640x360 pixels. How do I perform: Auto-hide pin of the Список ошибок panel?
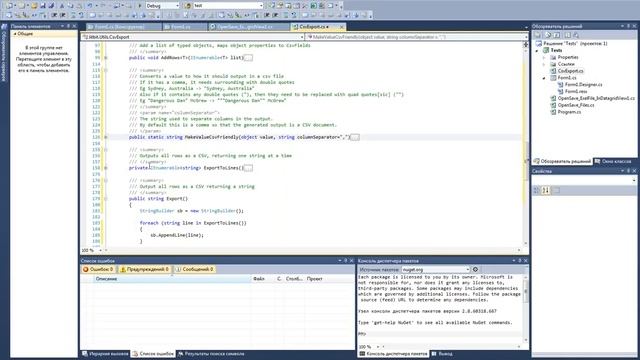pyautogui.click(x=345, y=260)
